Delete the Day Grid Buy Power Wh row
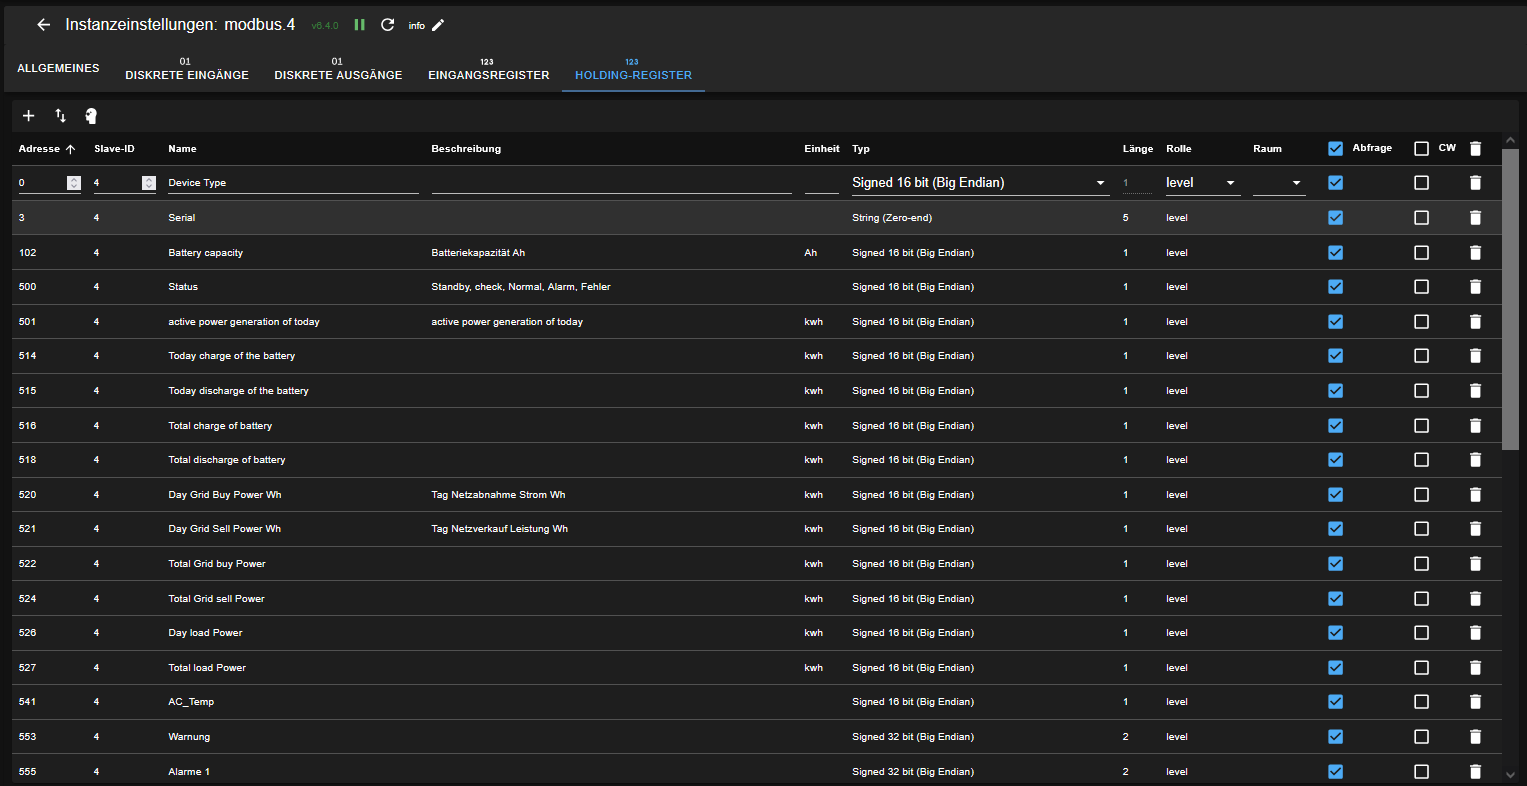This screenshot has height=786, width=1527. pos(1475,495)
